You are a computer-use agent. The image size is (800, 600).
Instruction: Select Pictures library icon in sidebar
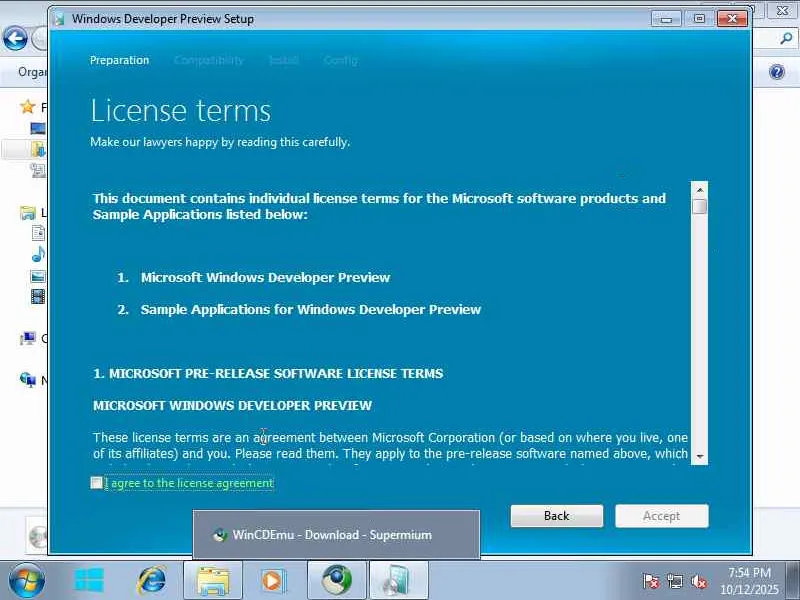click(38, 276)
